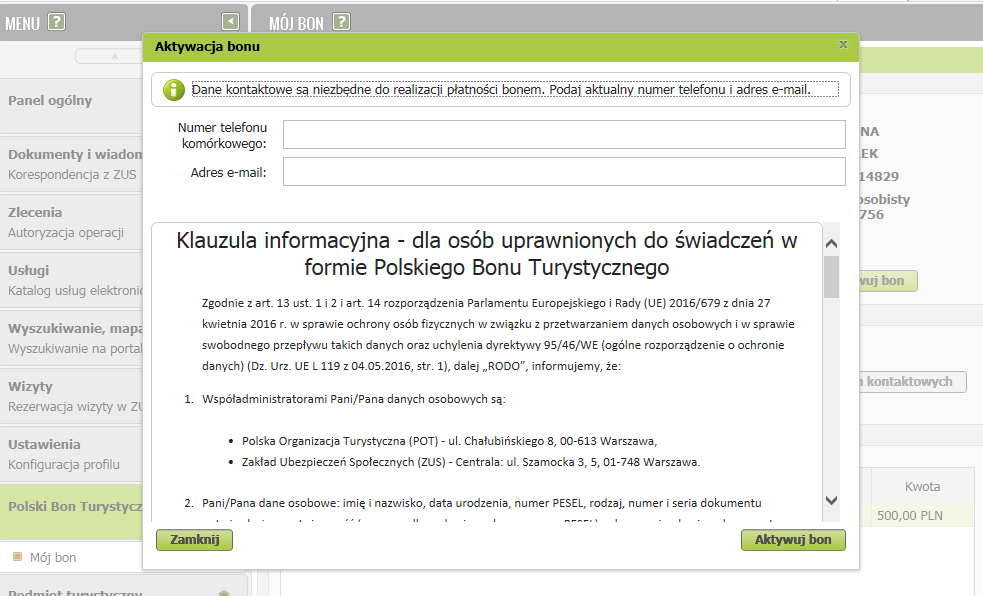983x596 pixels.
Task: Click the Współadministratorami list item text
Action: (354, 399)
